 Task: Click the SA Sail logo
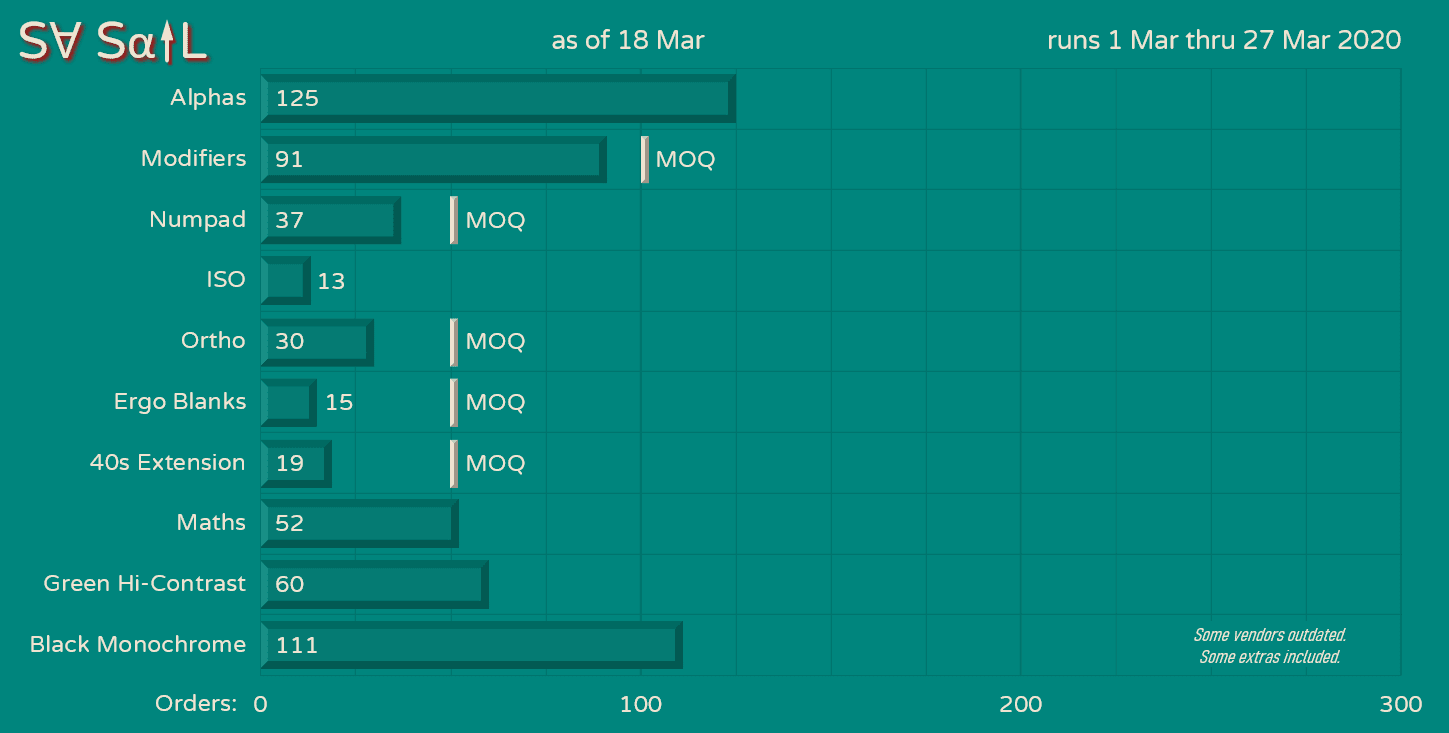[x=113, y=41]
